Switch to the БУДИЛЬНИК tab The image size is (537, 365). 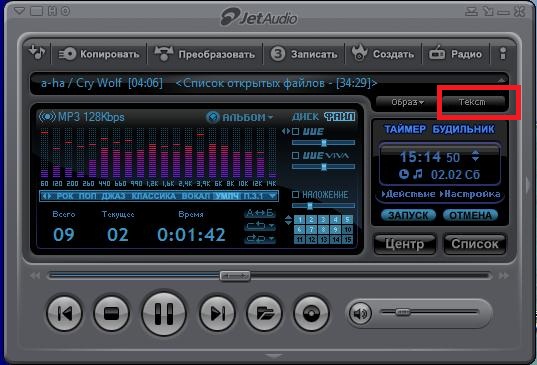pyautogui.click(x=463, y=129)
